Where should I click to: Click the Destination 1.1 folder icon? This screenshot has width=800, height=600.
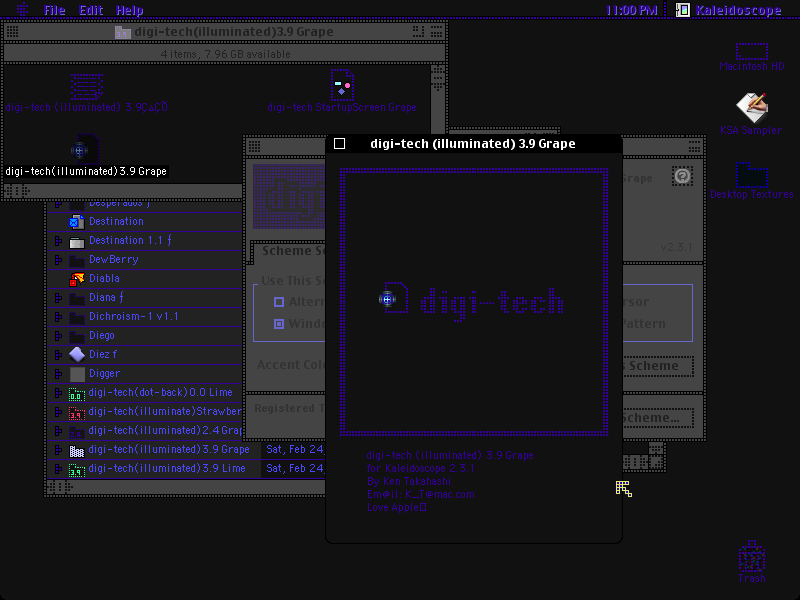coord(77,241)
